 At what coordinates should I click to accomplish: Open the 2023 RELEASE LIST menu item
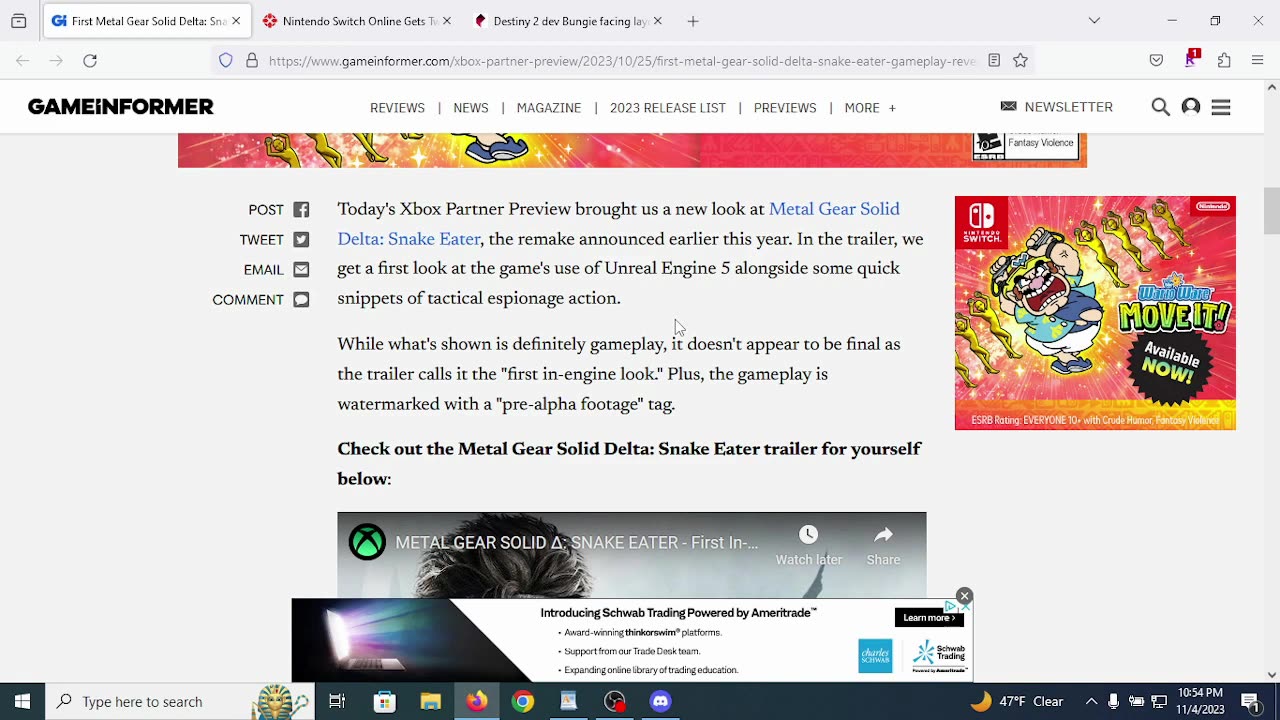click(668, 108)
